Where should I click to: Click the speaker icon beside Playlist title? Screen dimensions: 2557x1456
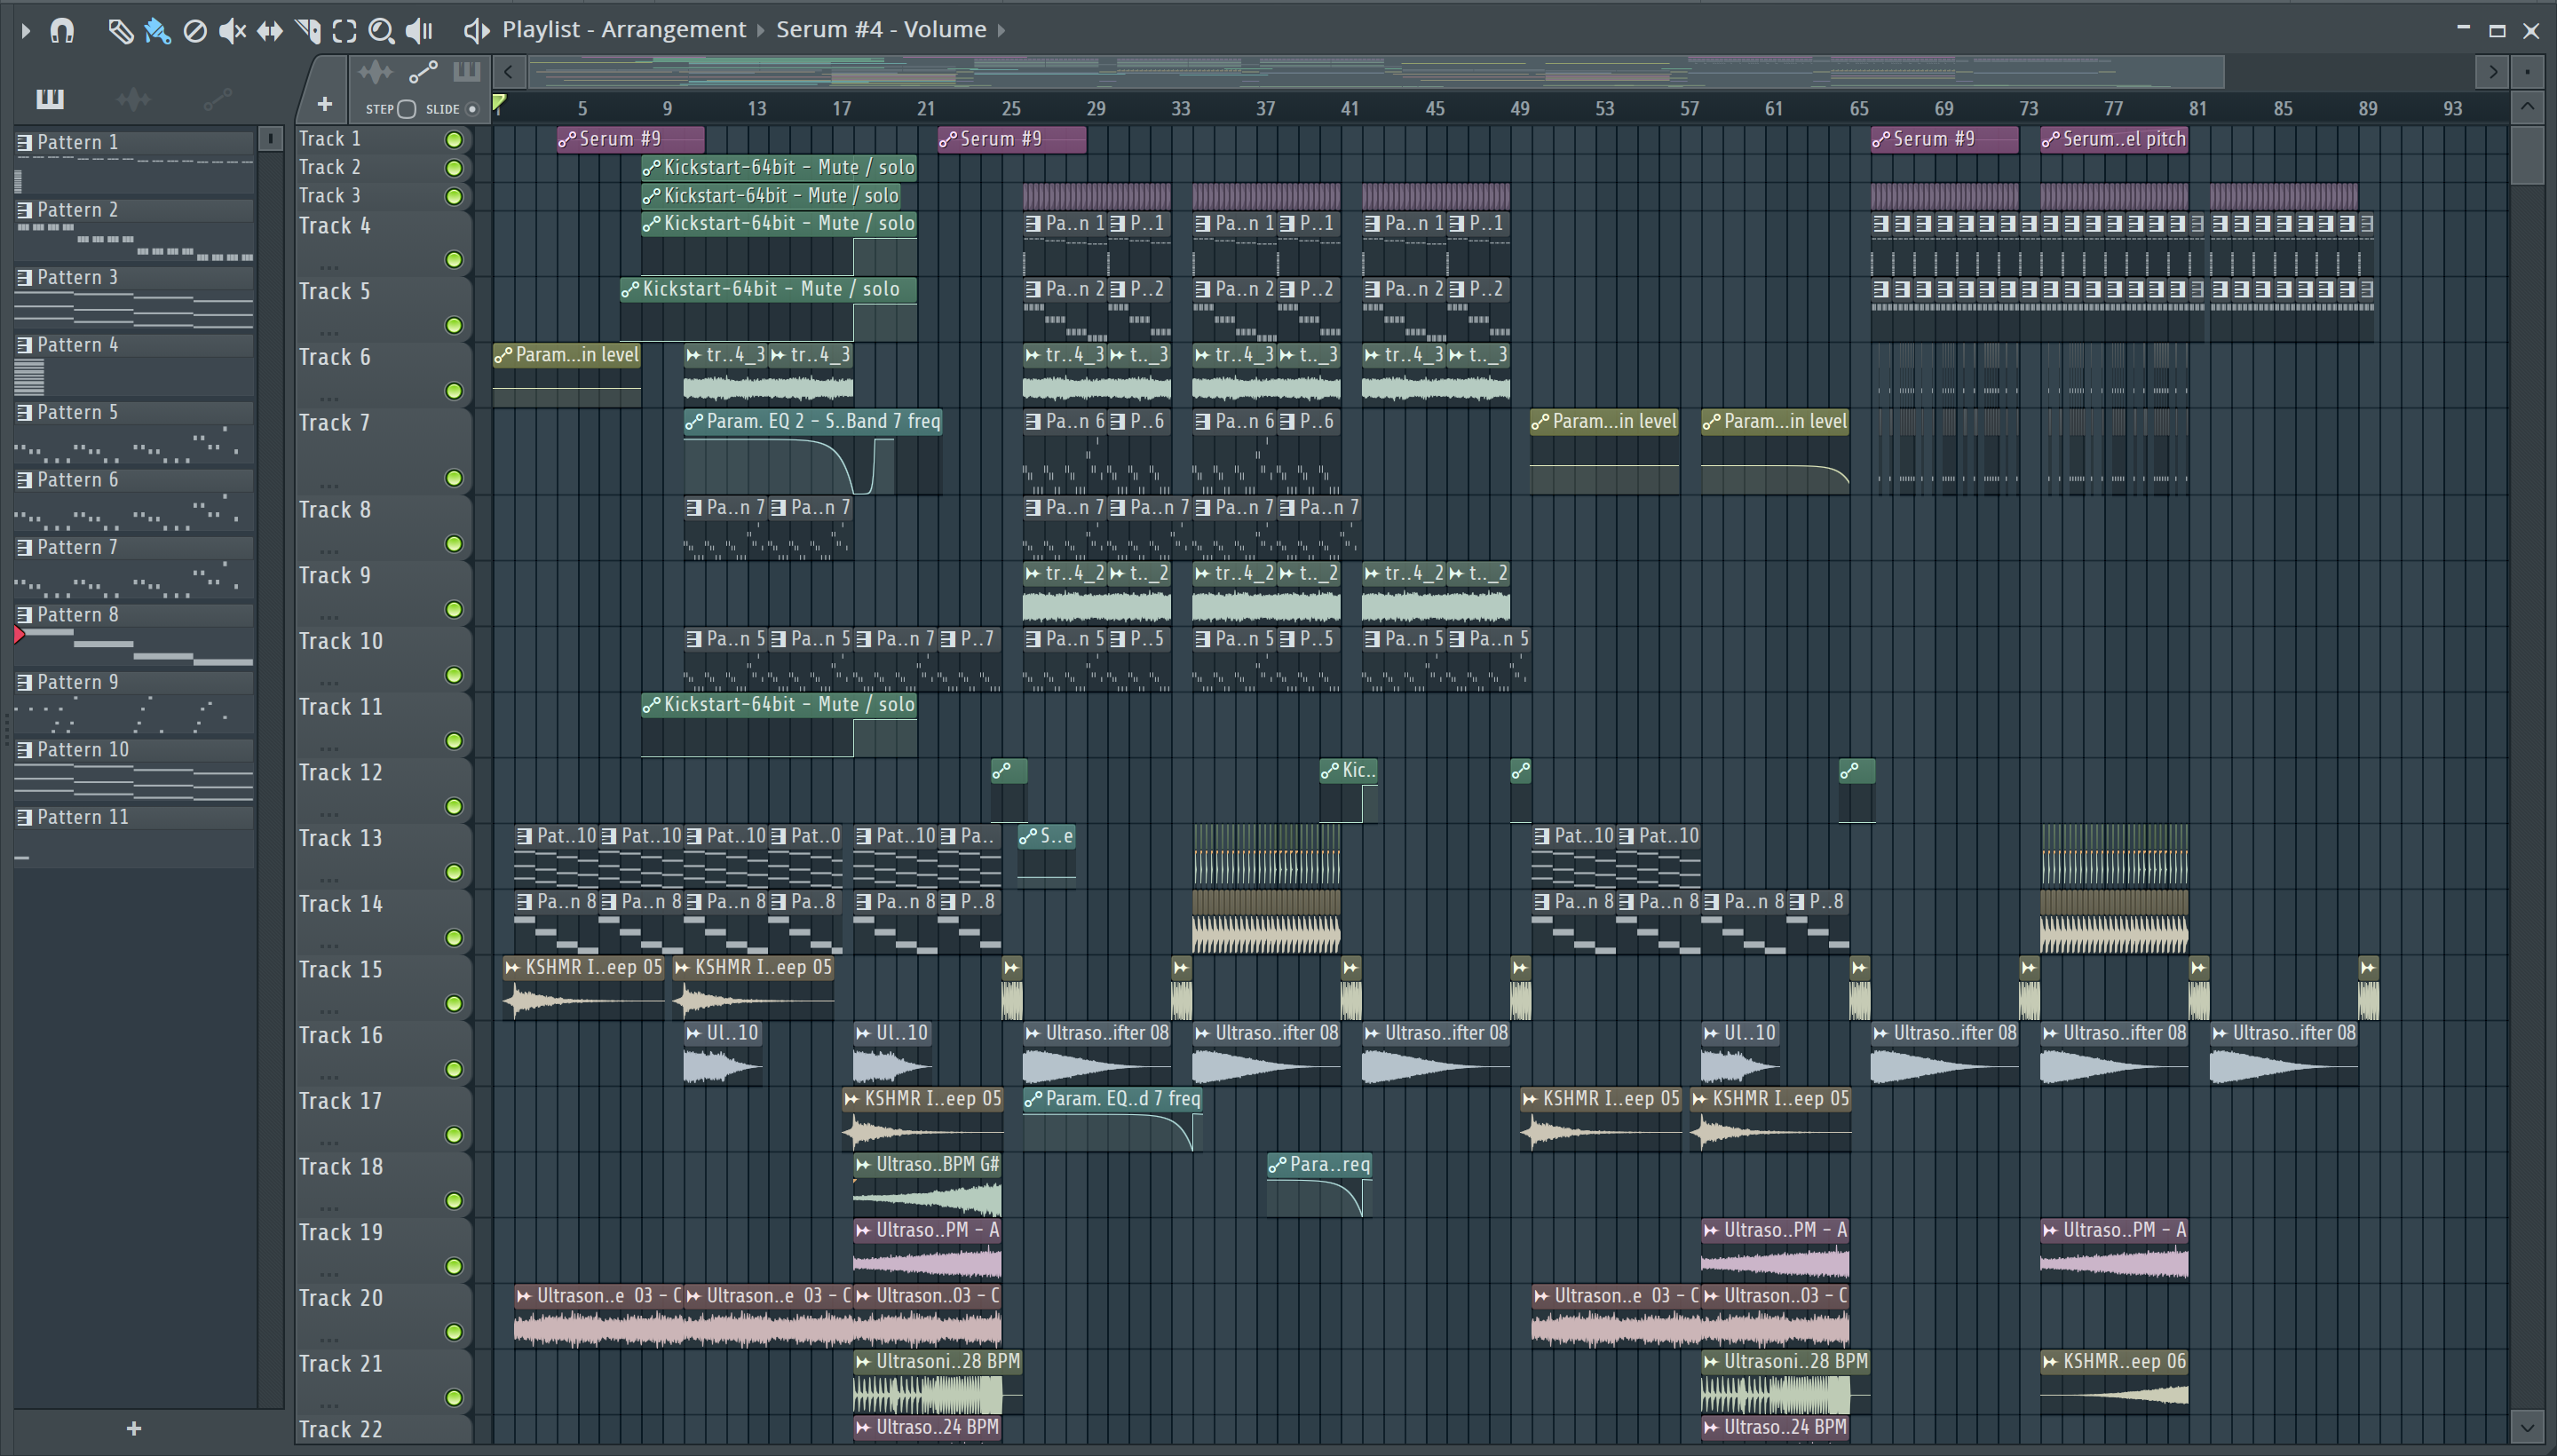476,31
